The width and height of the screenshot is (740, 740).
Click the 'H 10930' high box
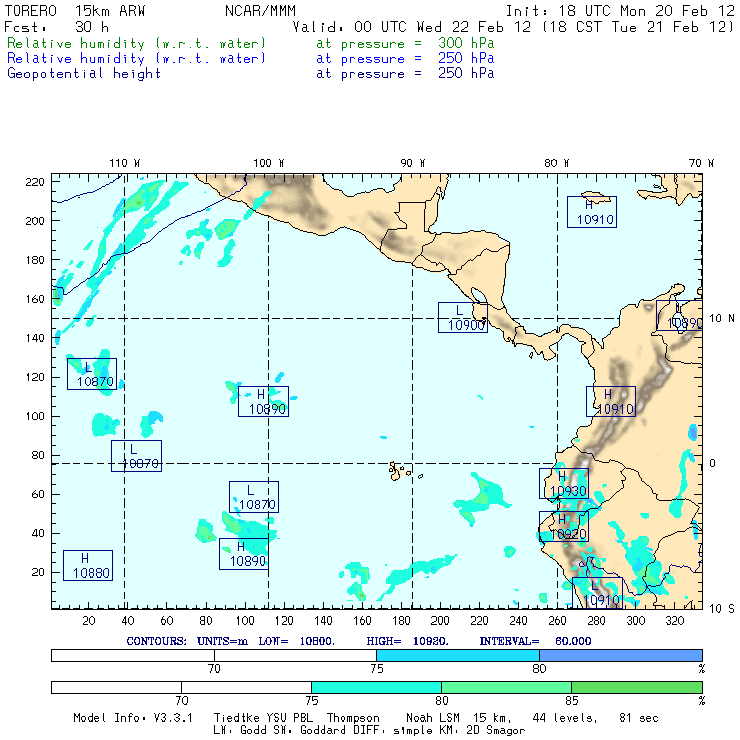[x=563, y=483]
